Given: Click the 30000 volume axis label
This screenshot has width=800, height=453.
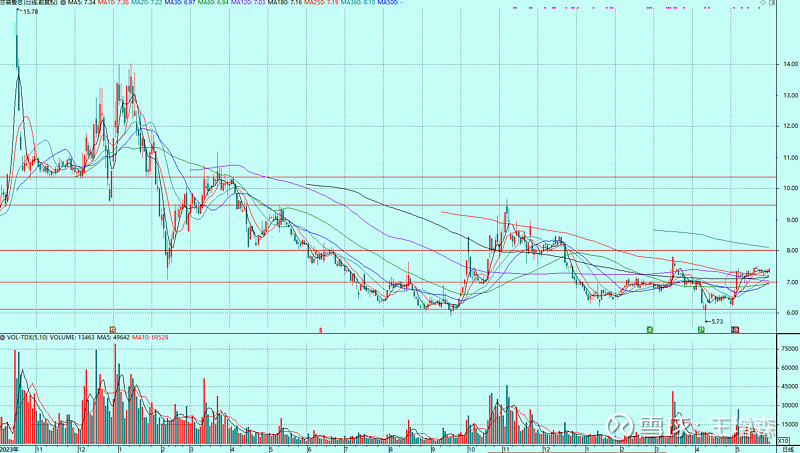Looking at the screenshot, I should pyautogui.click(x=789, y=406).
